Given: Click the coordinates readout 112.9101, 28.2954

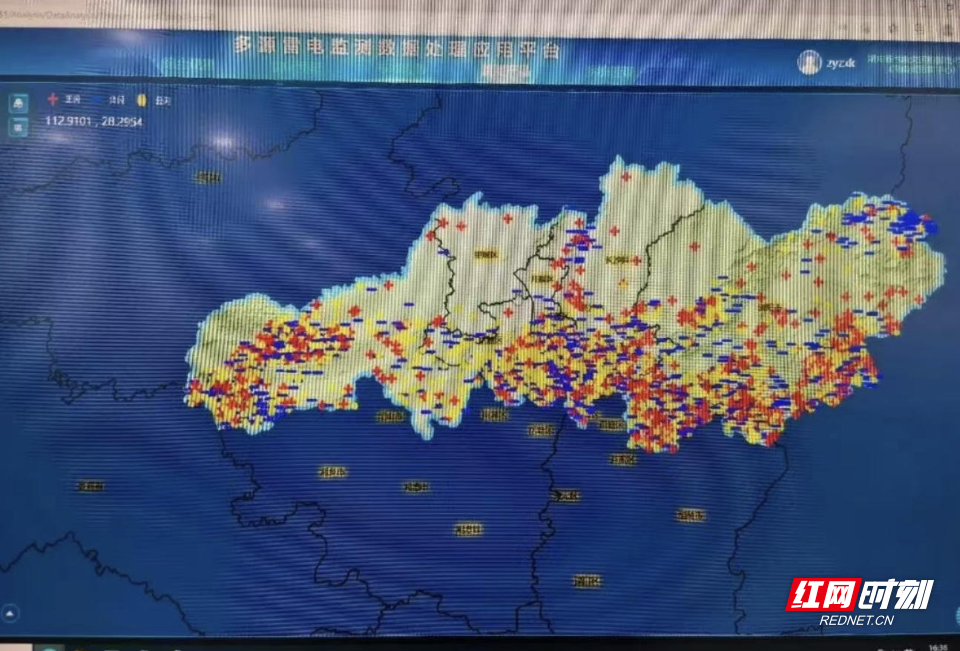Looking at the screenshot, I should pyautogui.click(x=94, y=121).
